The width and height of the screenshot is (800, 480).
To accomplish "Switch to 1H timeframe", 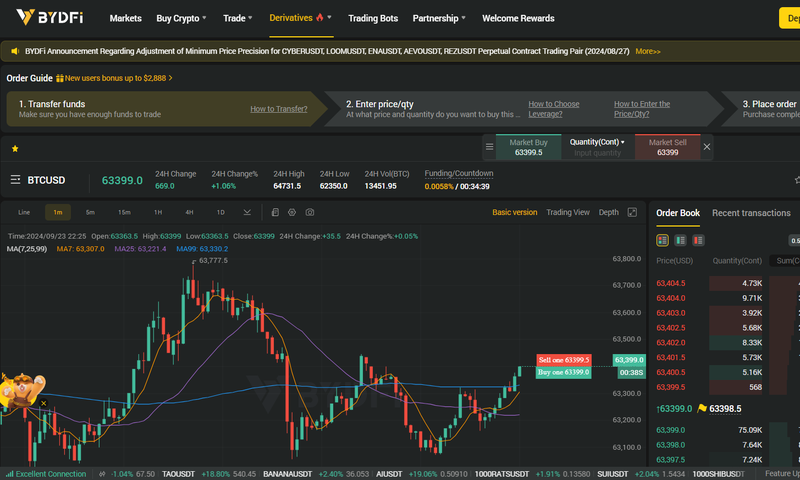I will point(158,212).
